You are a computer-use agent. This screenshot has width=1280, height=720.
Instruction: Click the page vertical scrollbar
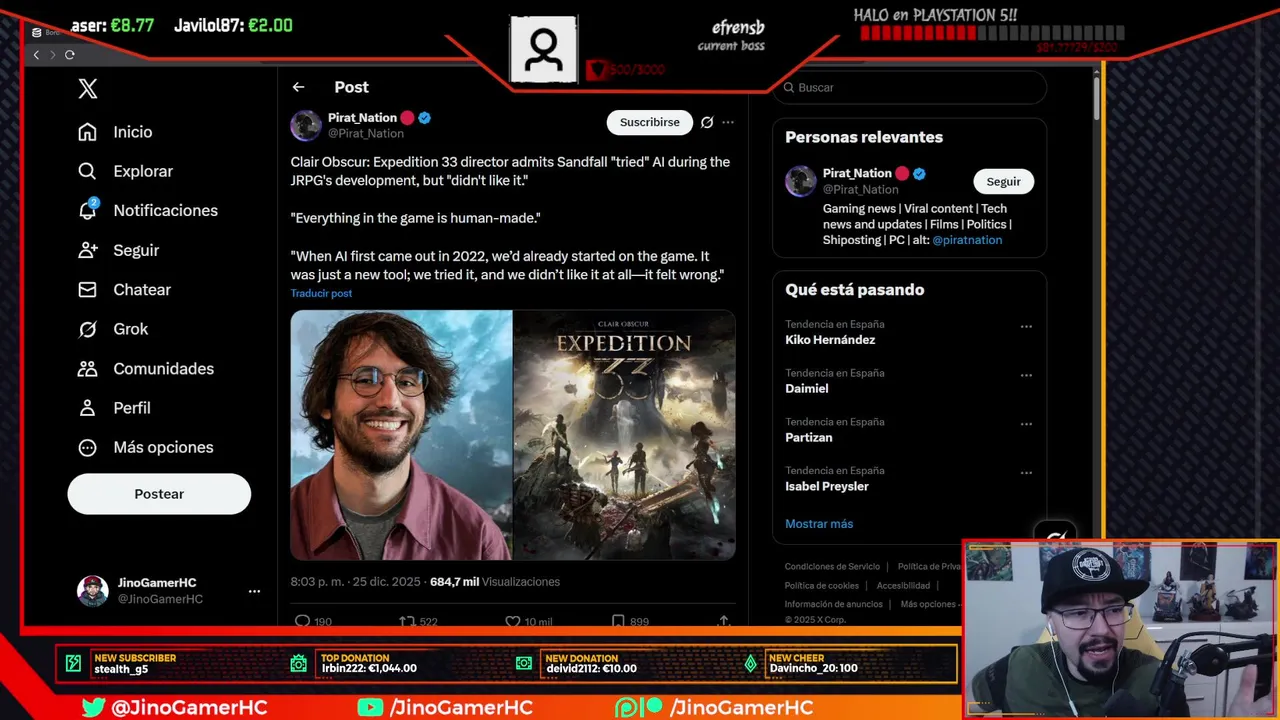pos(1096,98)
